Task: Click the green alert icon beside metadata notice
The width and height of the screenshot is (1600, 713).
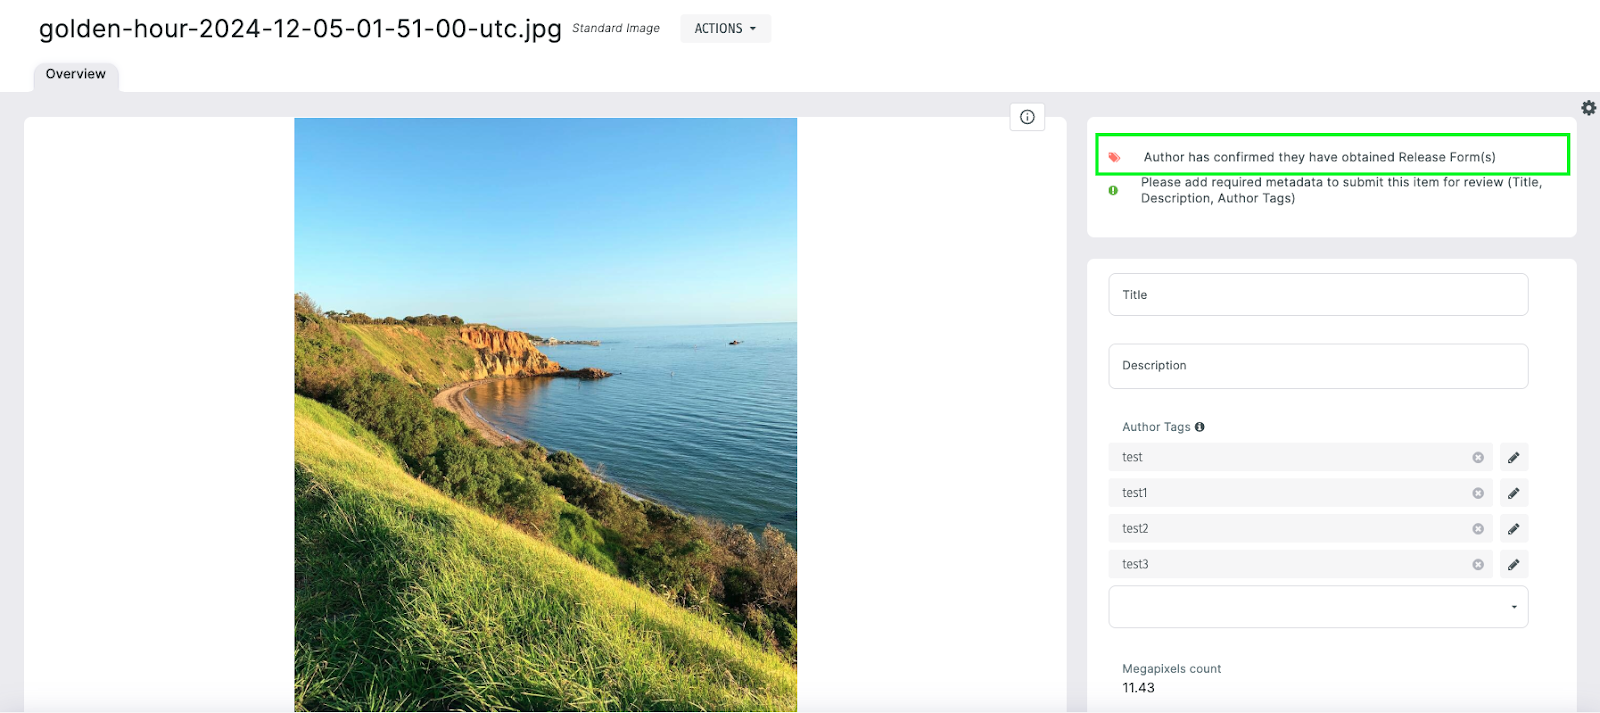Action: [1113, 190]
